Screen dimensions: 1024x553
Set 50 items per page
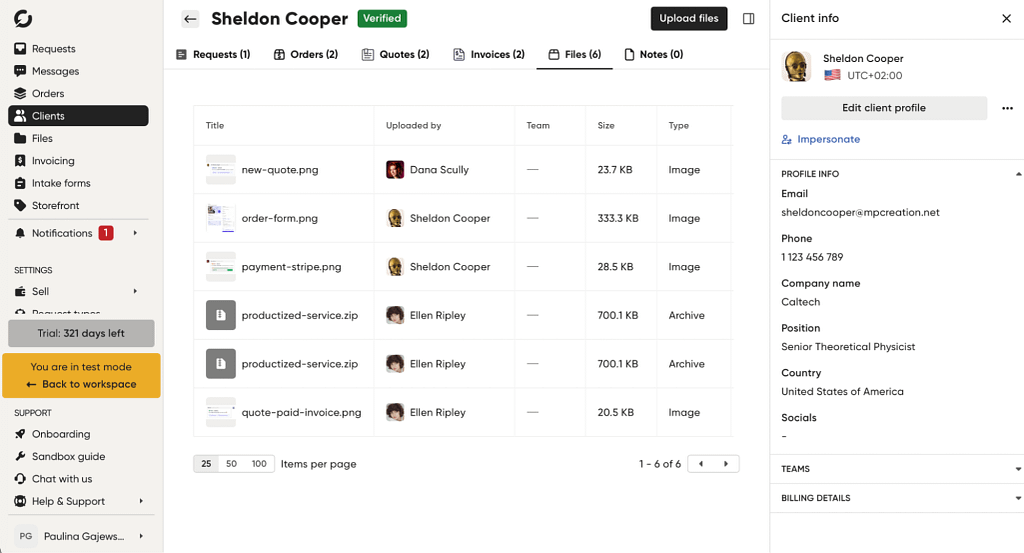pyautogui.click(x=231, y=464)
